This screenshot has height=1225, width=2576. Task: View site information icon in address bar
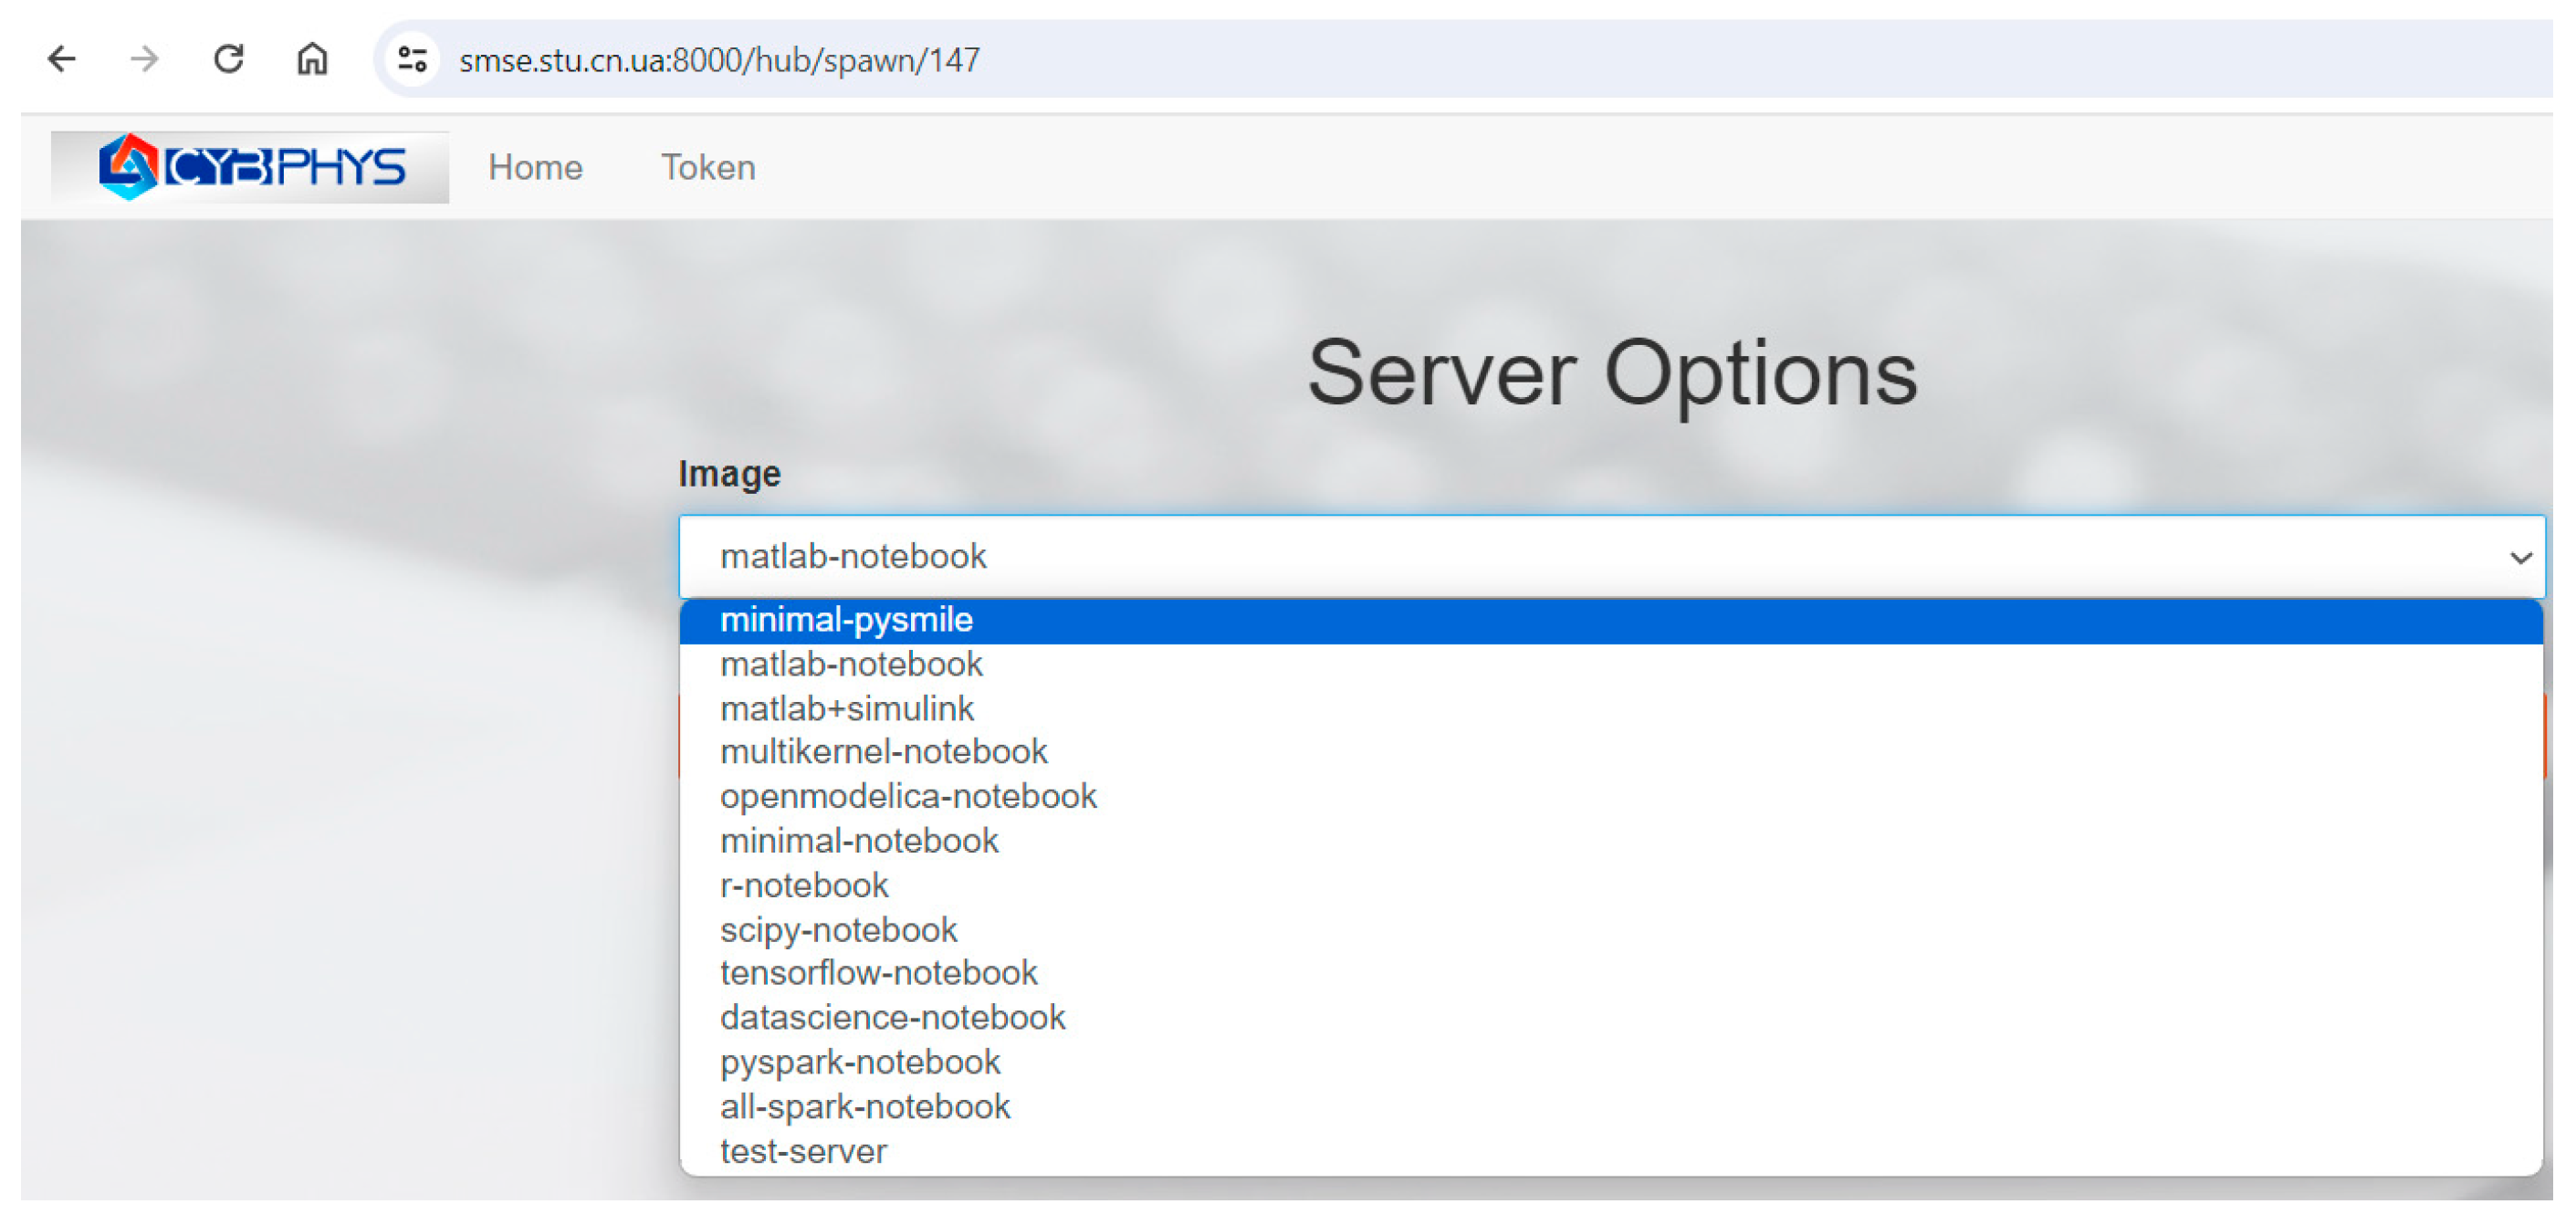click(412, 59)
